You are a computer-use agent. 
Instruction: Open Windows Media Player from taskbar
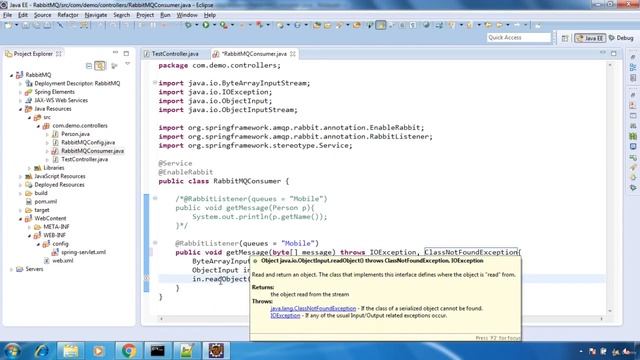pyautogui.click(x=99, y=351)
